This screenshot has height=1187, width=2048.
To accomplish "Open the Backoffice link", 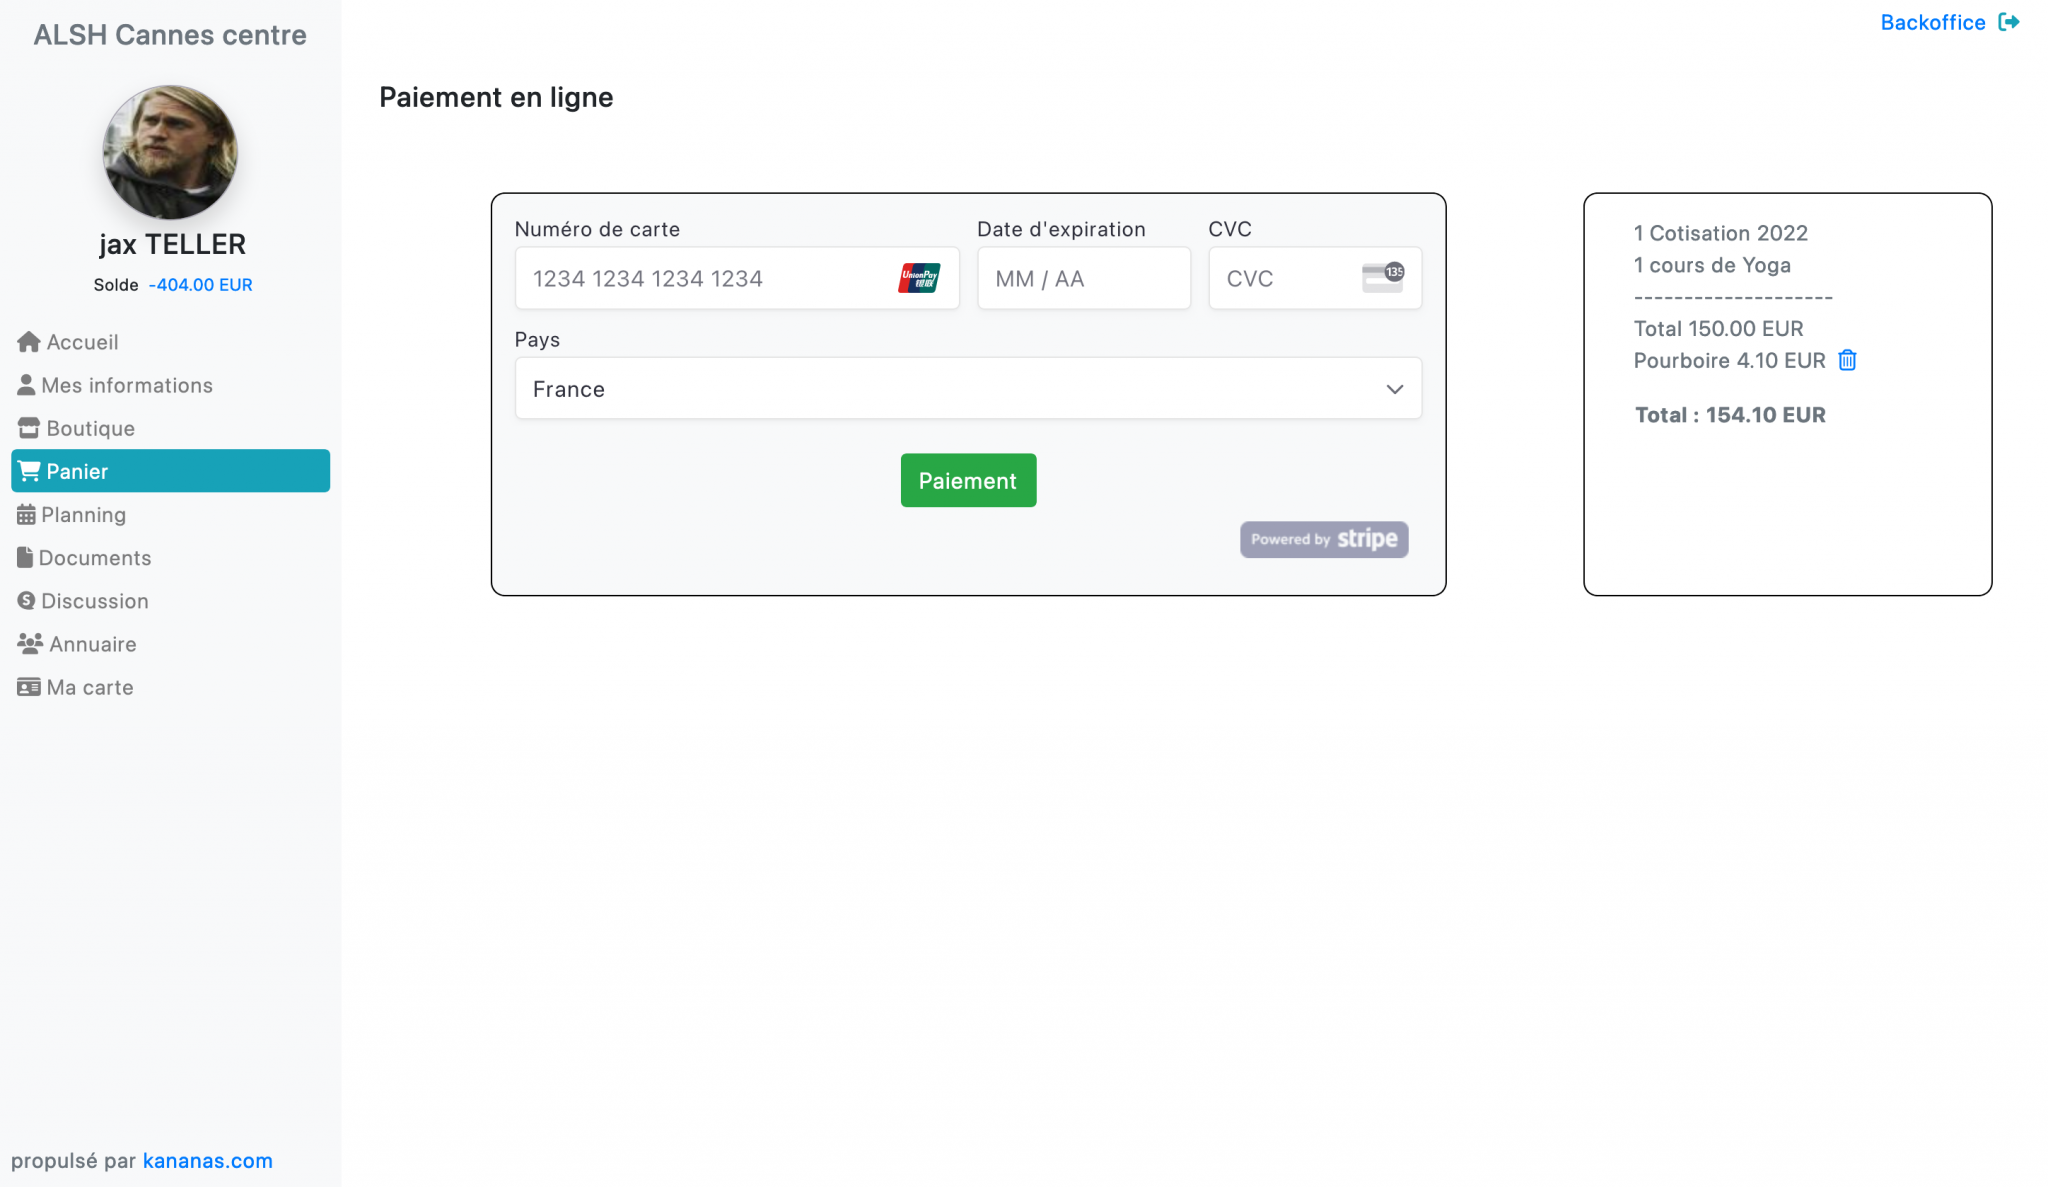I will (x=1933, y=21).
